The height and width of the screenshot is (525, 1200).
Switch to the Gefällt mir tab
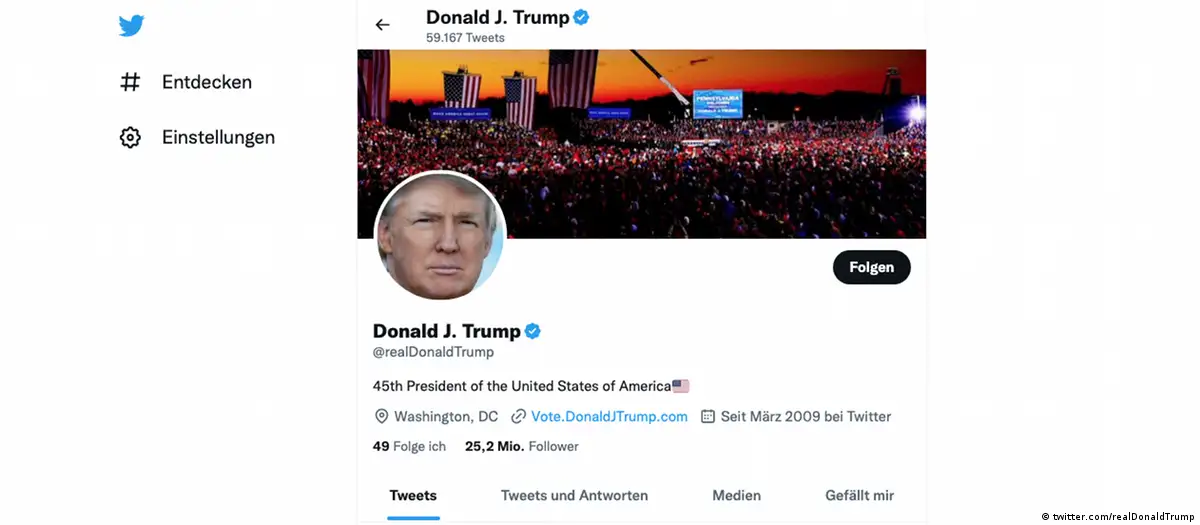859,495
